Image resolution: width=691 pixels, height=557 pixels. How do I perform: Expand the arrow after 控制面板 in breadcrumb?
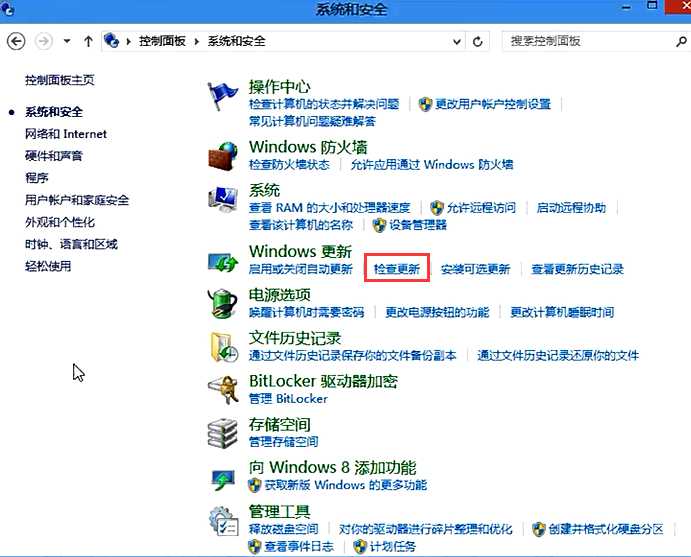[x=197, y=41]
